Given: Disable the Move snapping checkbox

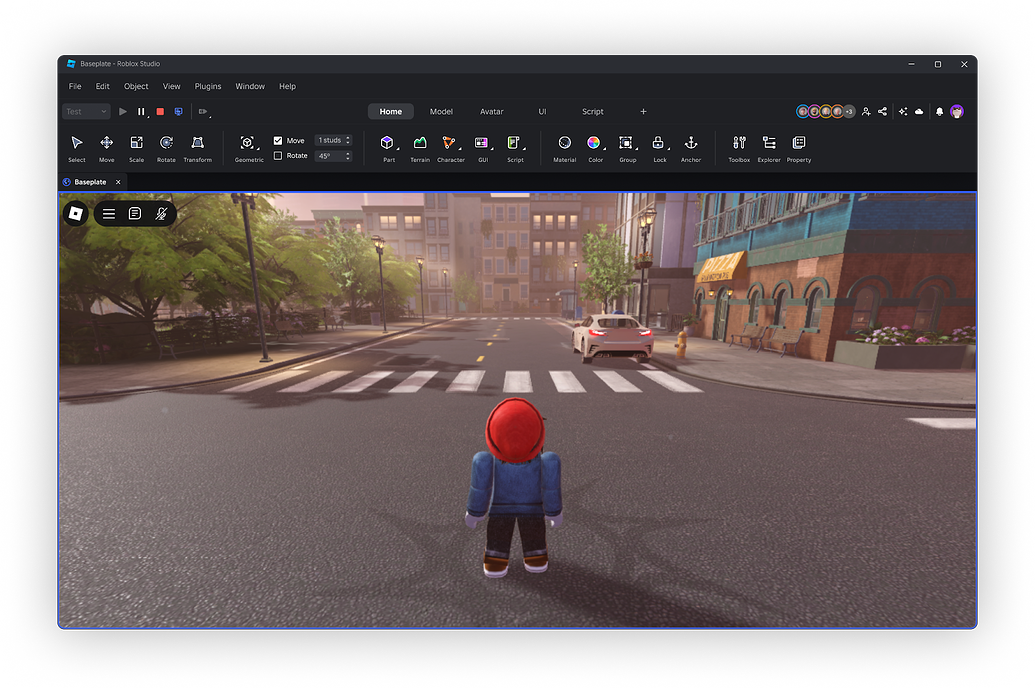Looking at the screenshot, I should click(x=277, y=140).
